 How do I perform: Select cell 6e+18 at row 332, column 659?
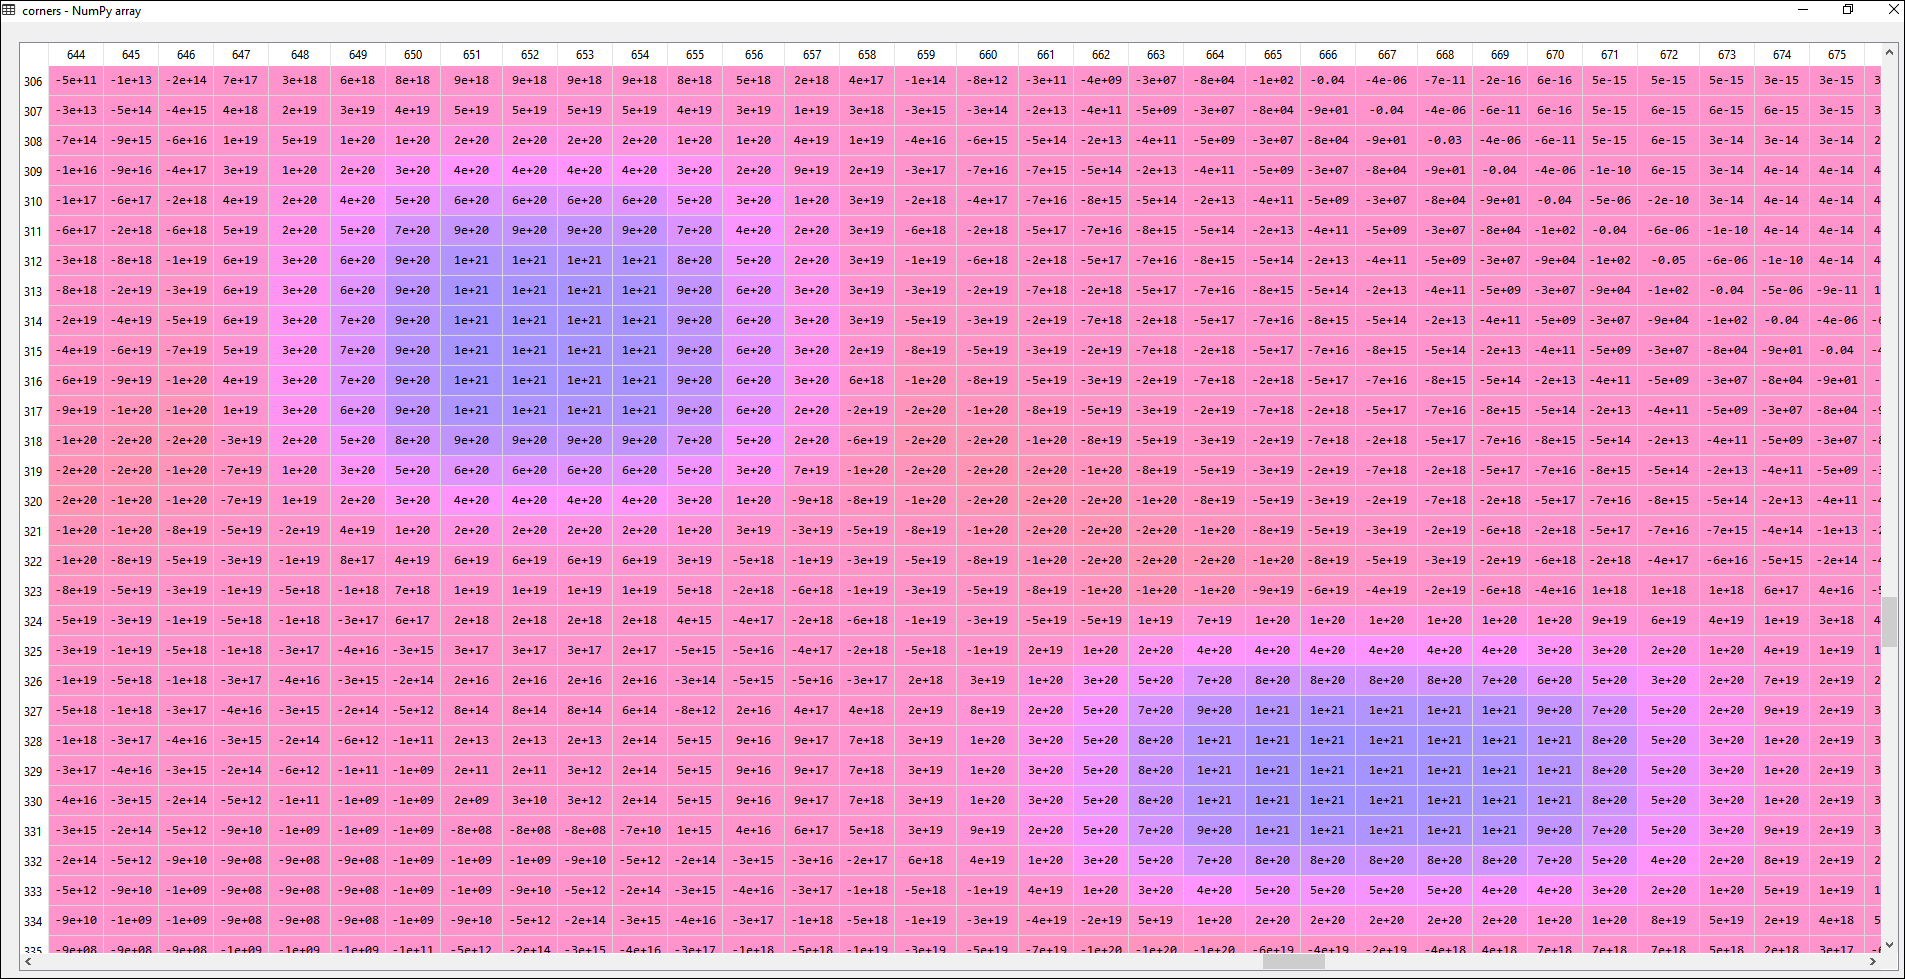coord(926,860)
